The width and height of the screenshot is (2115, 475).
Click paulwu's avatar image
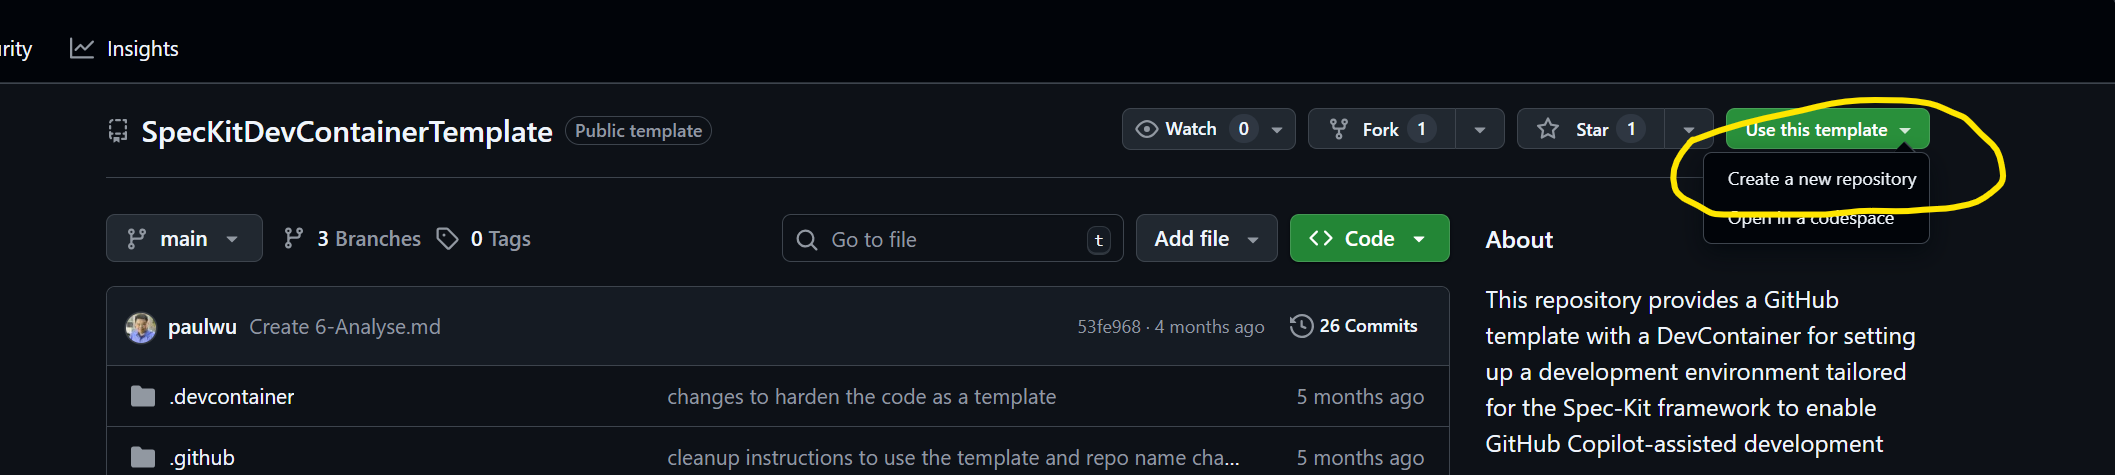tap(141, 327)
